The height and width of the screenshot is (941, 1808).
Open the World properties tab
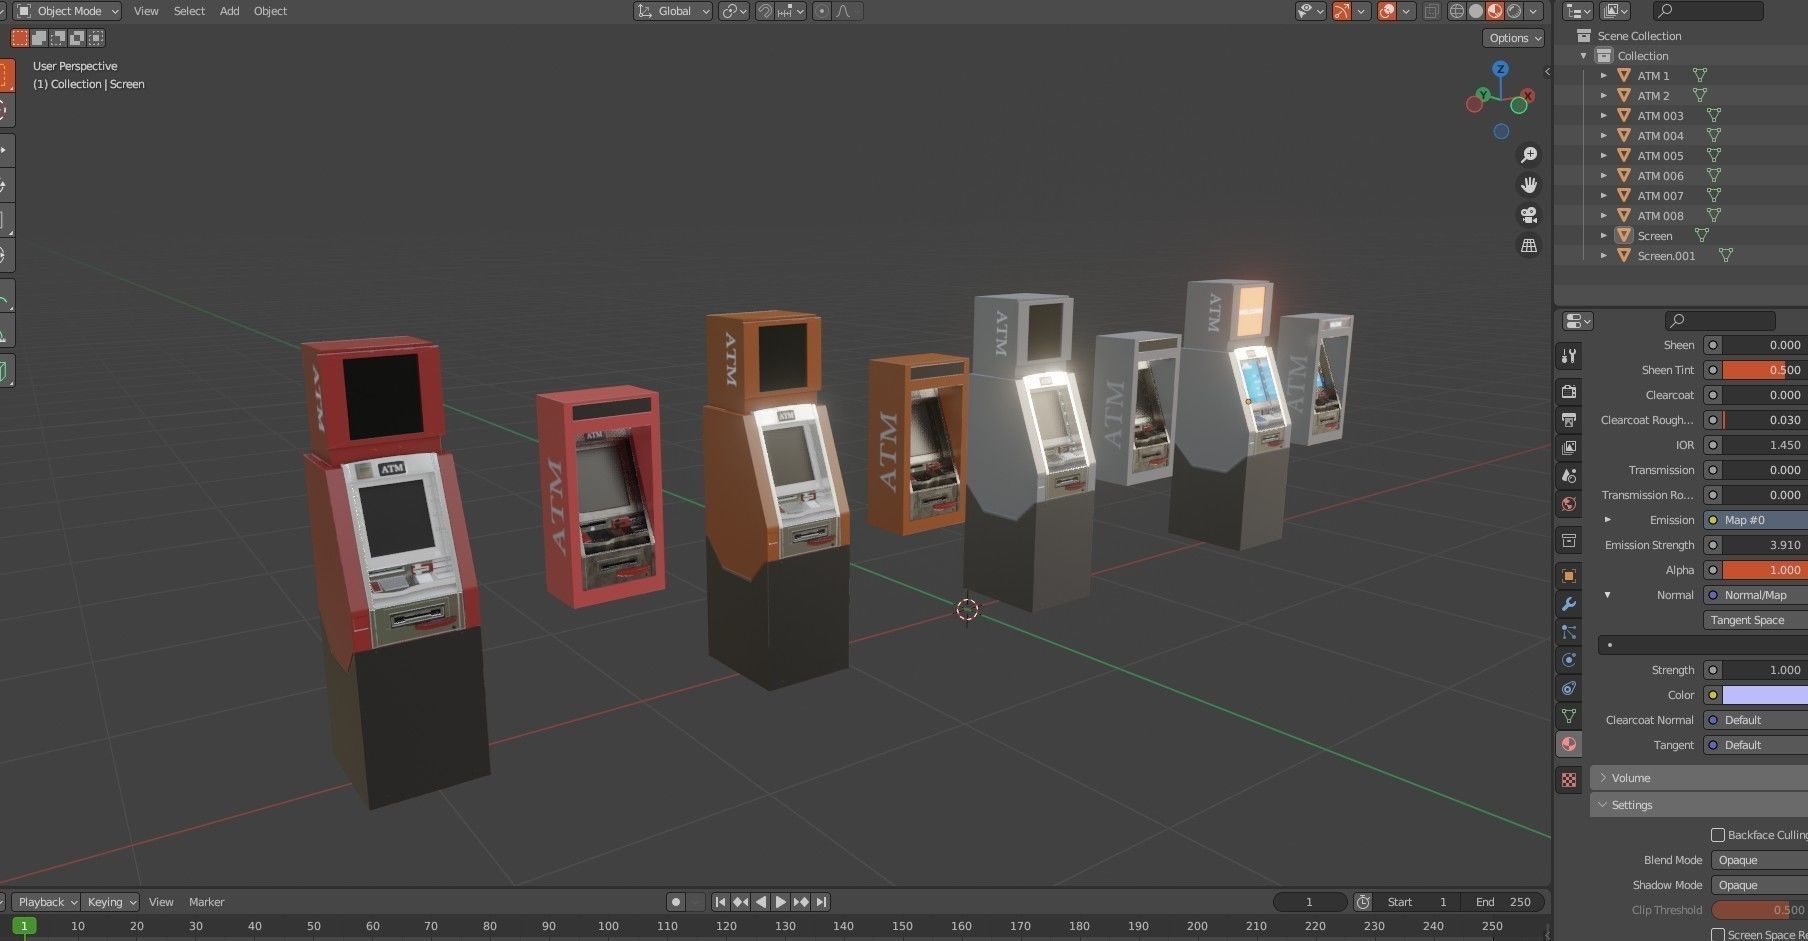pos(1569,504)
